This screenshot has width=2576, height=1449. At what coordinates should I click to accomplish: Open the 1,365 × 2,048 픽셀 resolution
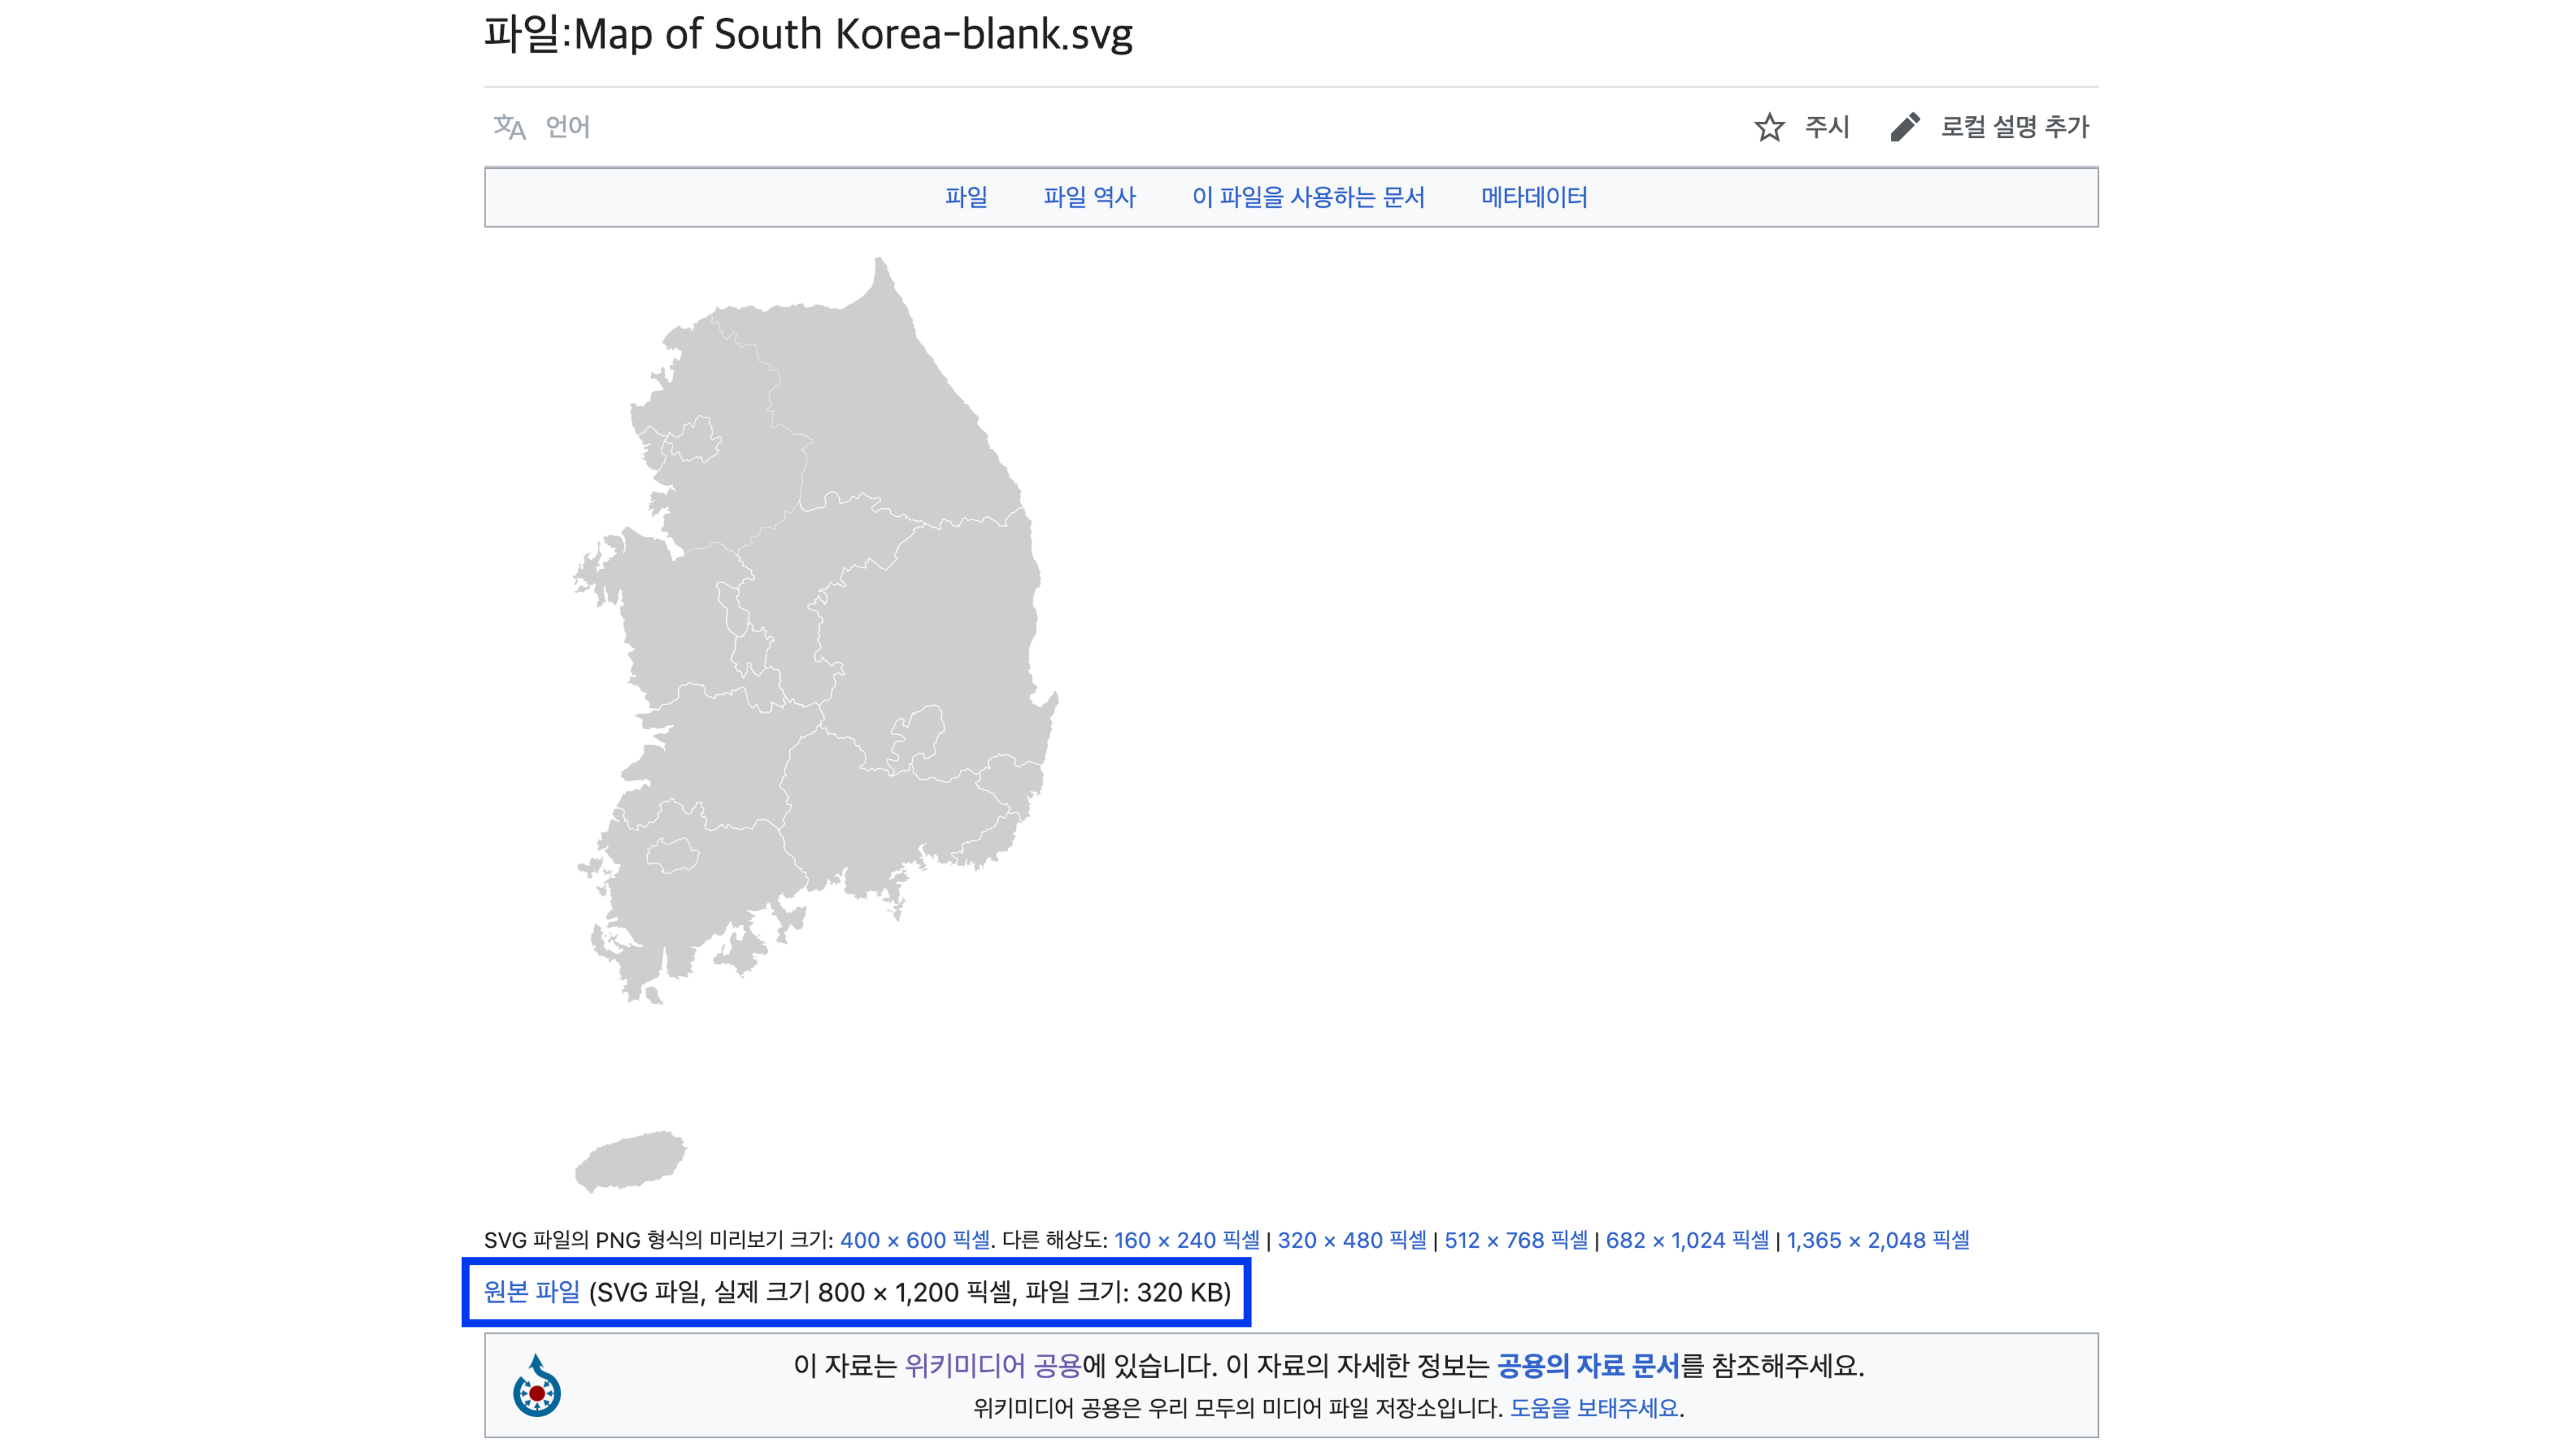1877,1240
